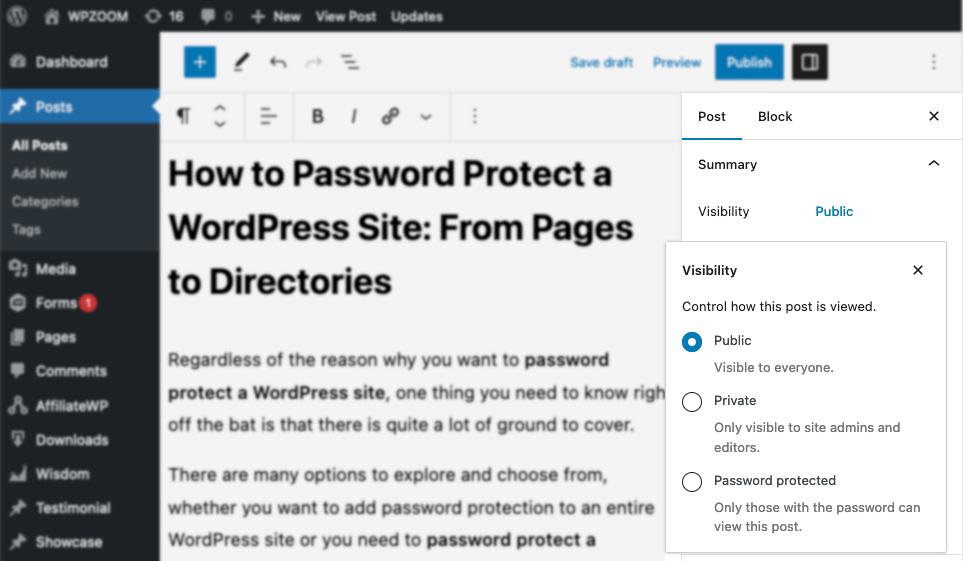The width and height of the screenshot is (963, 561).
Task: Click Updates in admin bar
Action: point(416,17)
